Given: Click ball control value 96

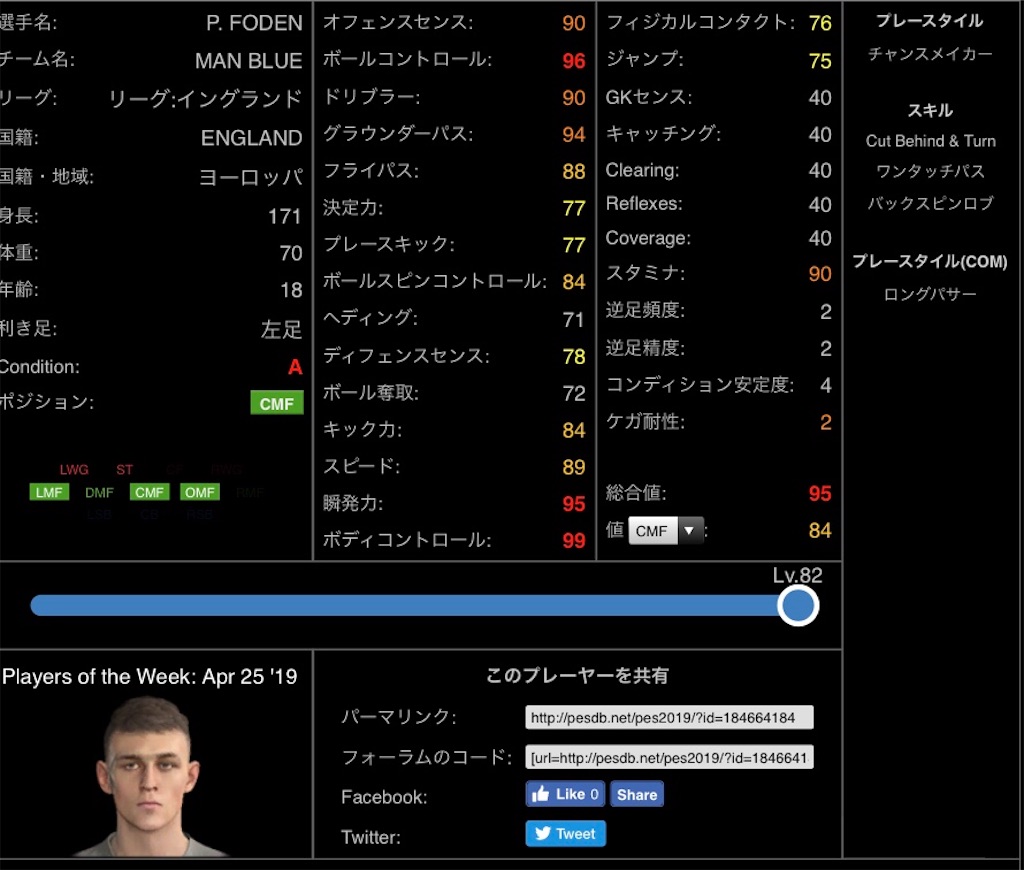Looking at the screenshot, I should [x=573, y=61].
